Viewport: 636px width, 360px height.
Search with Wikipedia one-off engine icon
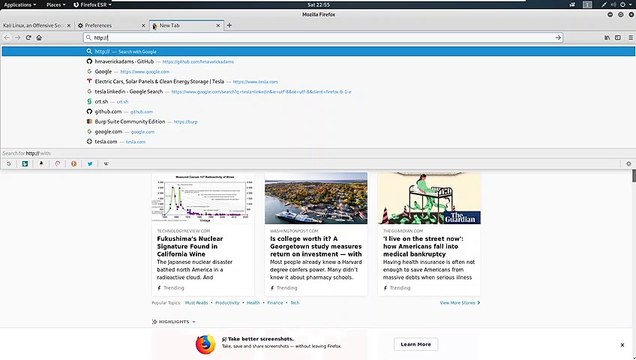pos(106,164)
